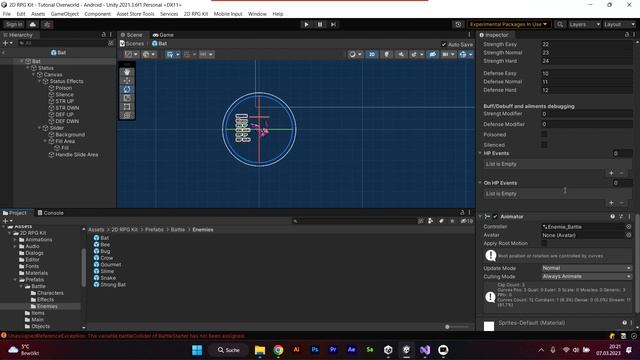Open Animator preset settings icon

(x=621, y=217)
